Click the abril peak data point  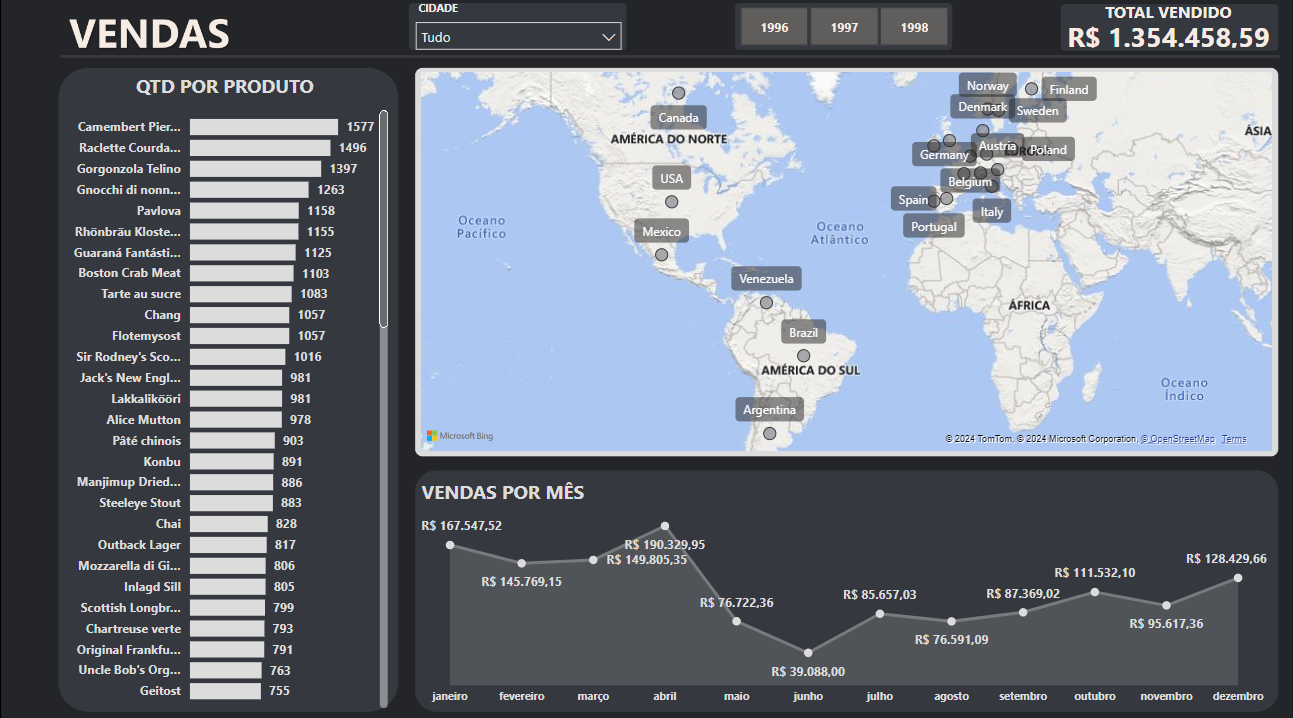pos(665,526)
